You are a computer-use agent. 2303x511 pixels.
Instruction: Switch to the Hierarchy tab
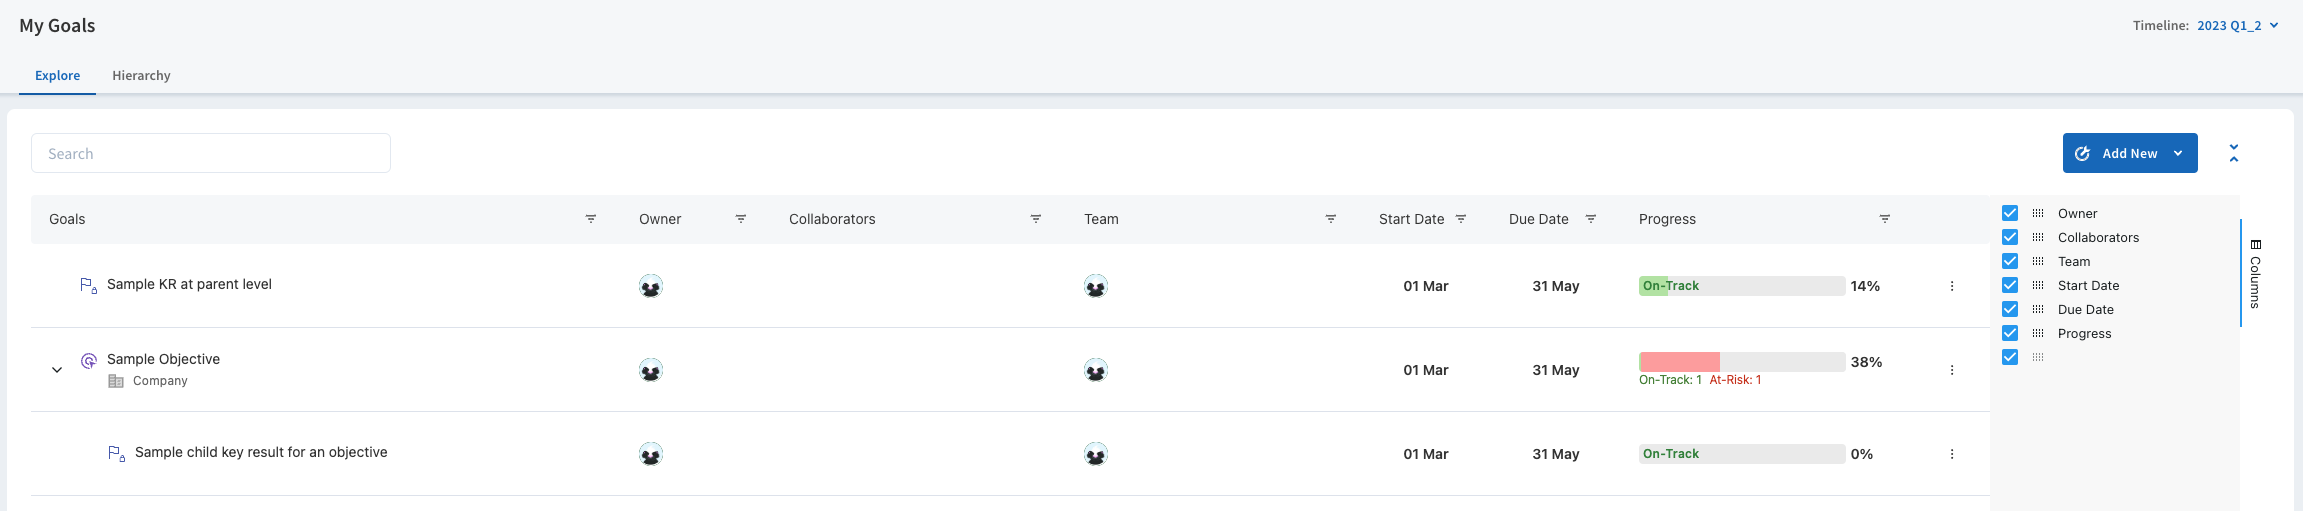(x=141, y=76)
